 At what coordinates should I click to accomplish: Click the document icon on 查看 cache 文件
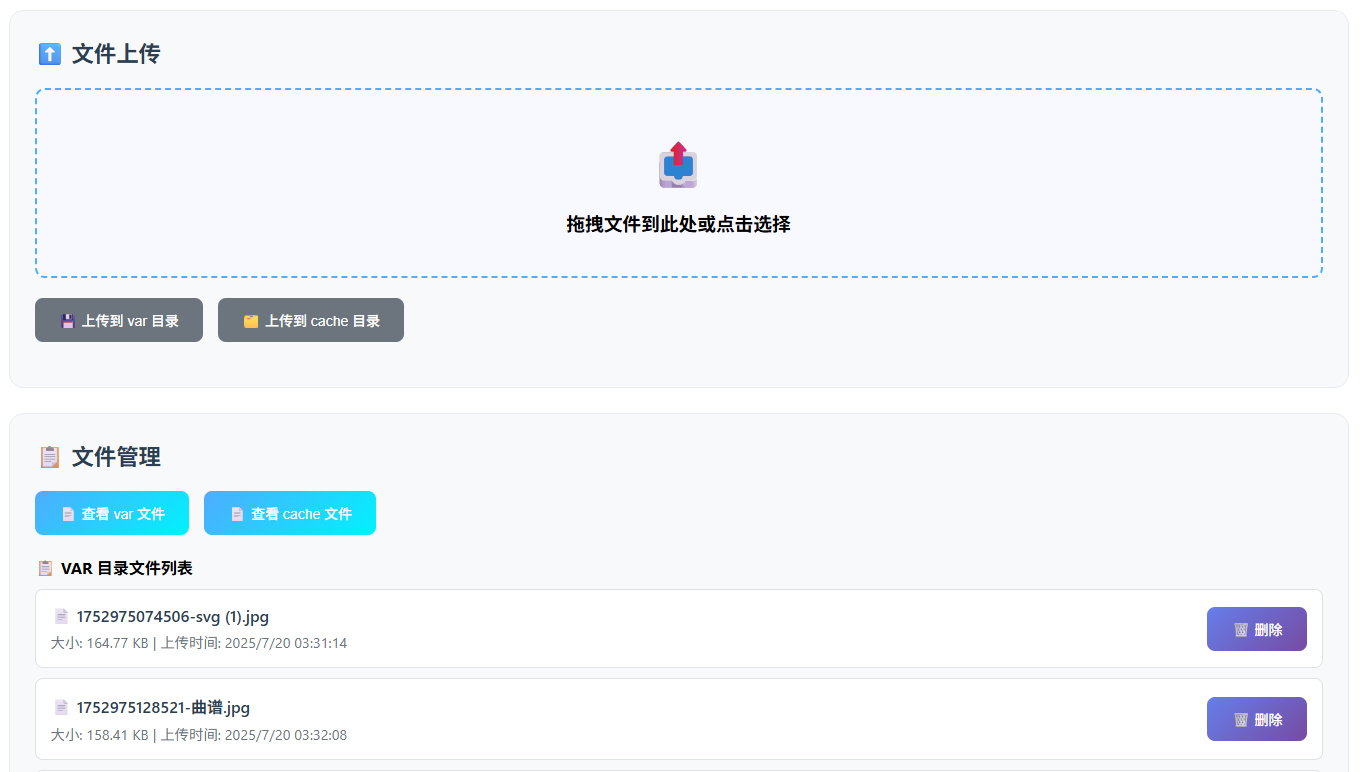237,514
